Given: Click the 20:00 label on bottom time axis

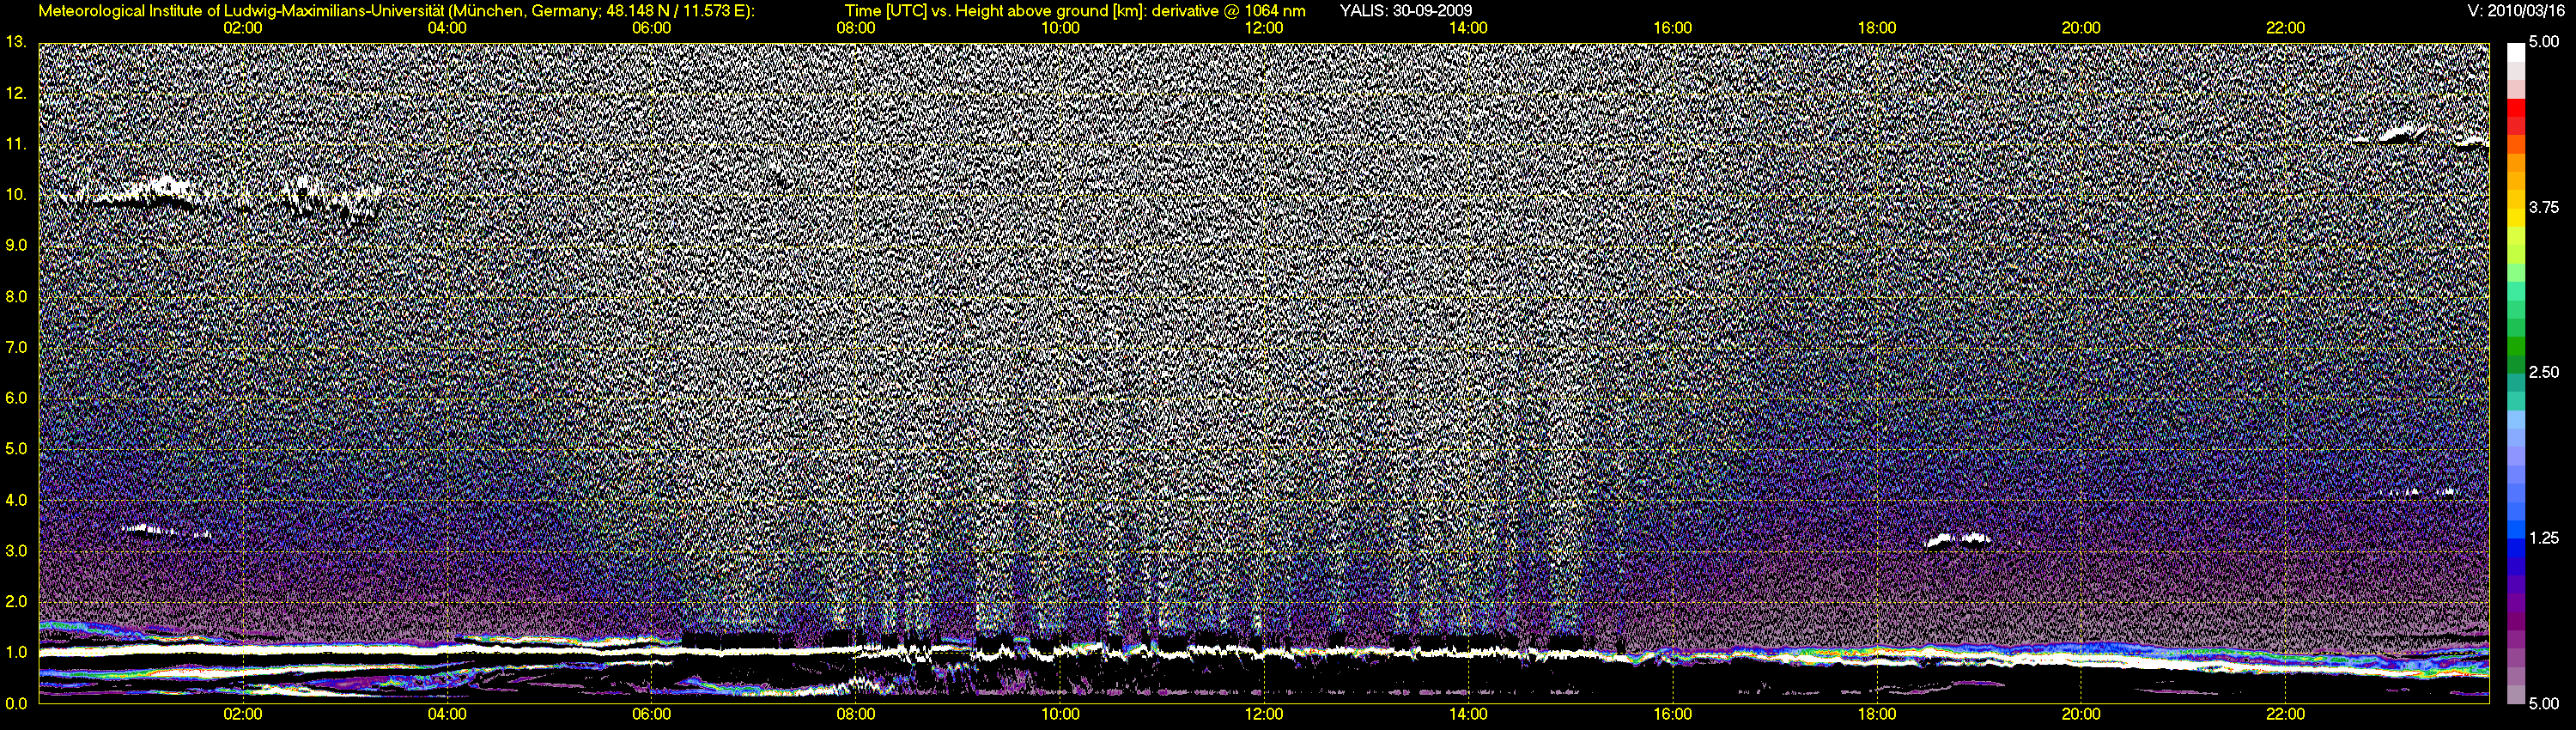Looking at the screenshot, I should (2081, 714).
